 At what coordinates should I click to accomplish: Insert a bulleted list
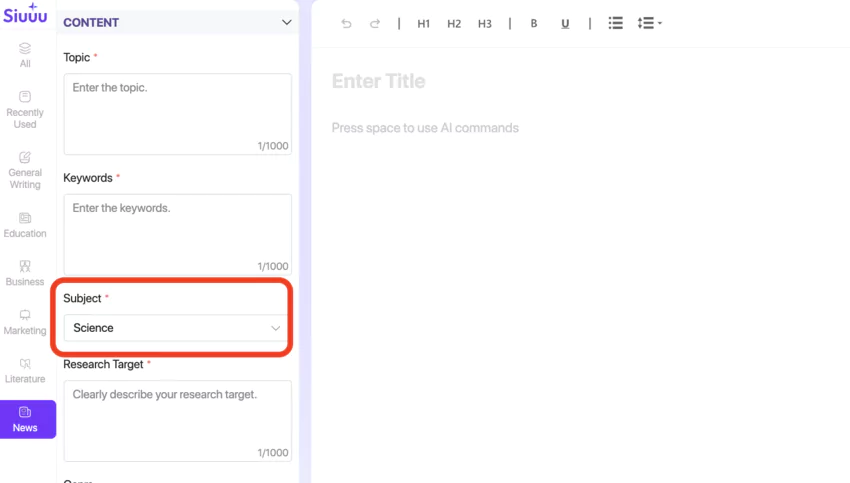click(615, 23)
